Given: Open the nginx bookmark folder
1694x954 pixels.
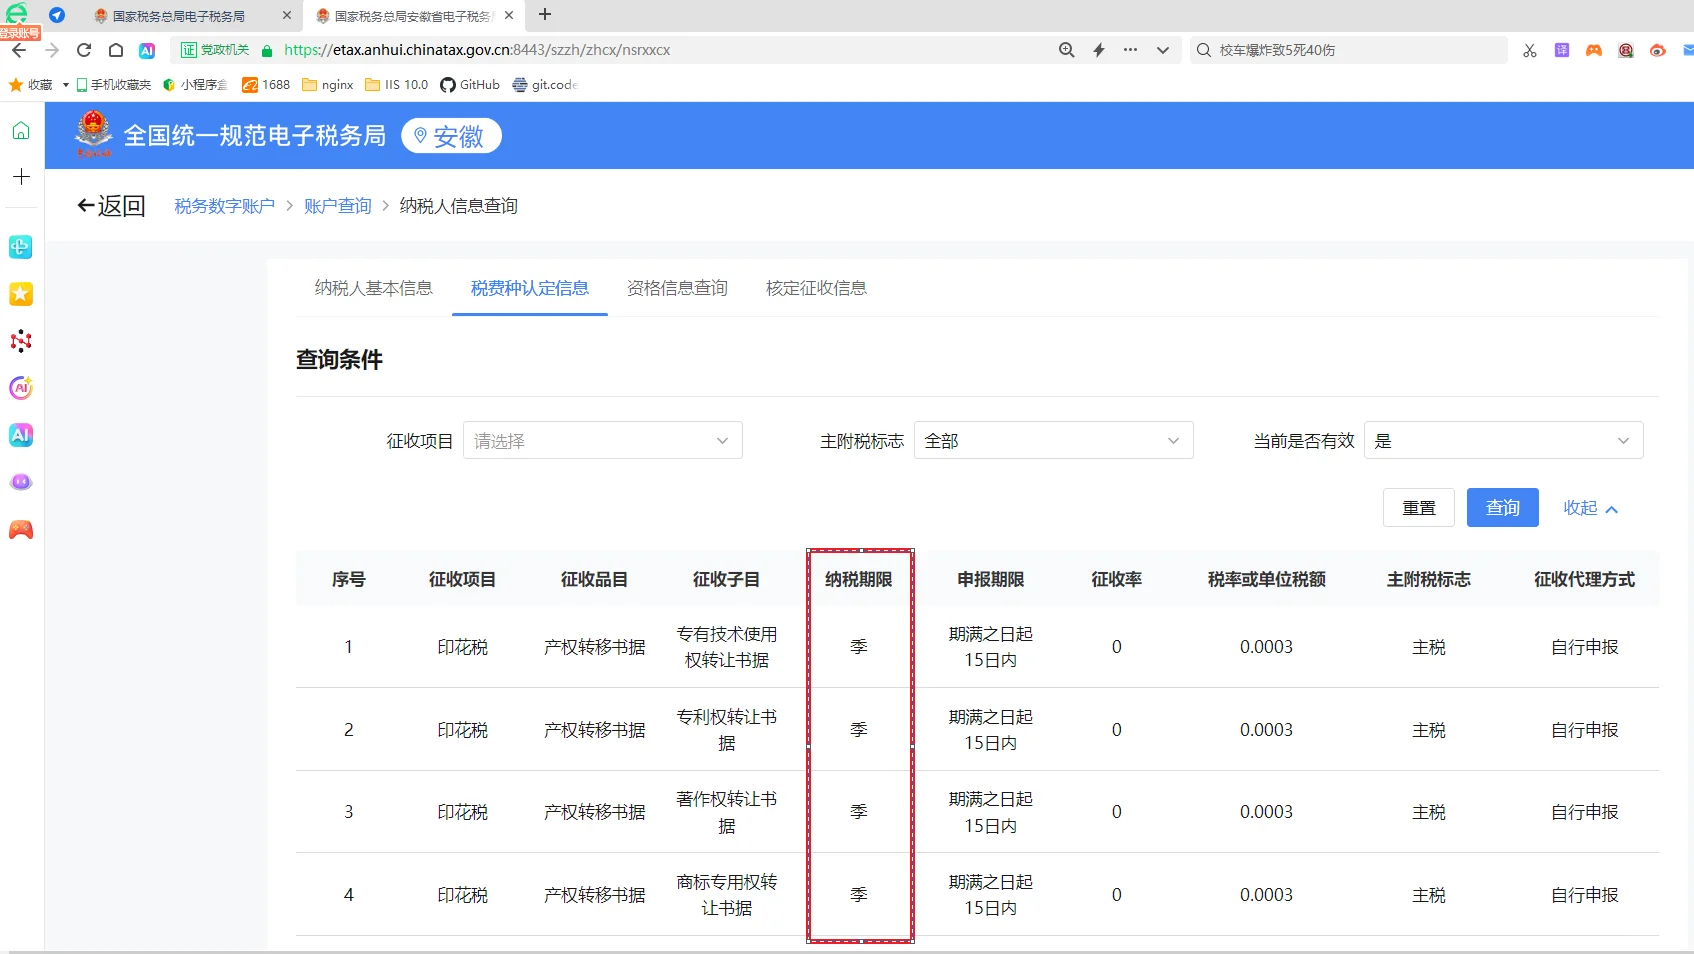Looking at the screenshot, I should coord(328,85).
